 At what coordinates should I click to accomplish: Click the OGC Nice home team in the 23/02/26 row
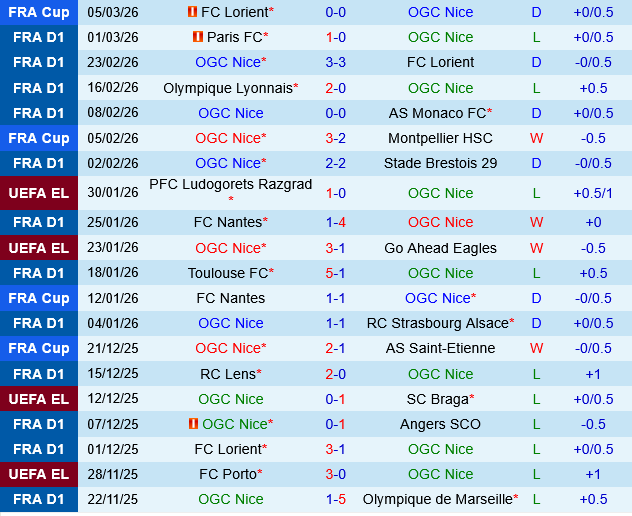click(x=228, y=62)
